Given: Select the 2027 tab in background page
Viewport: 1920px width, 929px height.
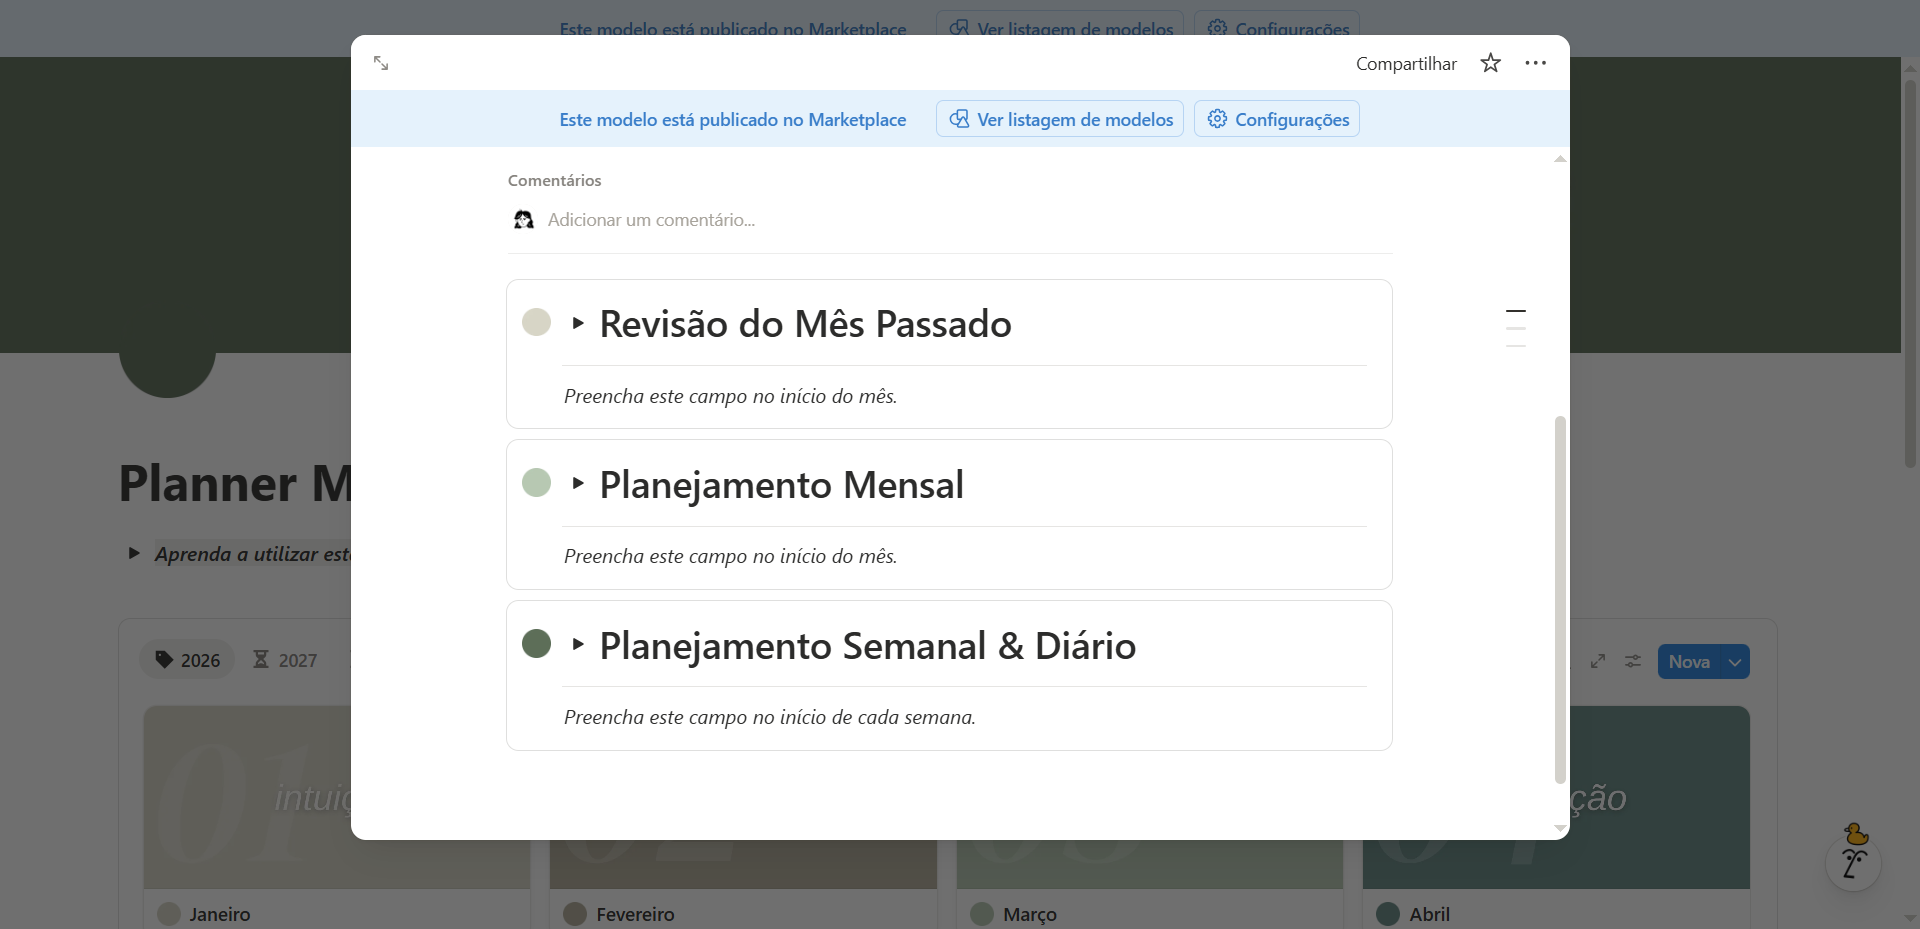Looking at the screenshot, I should 285,660.
